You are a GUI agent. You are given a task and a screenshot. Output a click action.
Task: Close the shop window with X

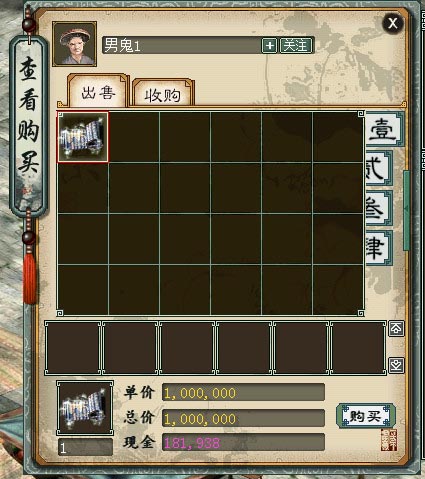(x=393, y=23)
